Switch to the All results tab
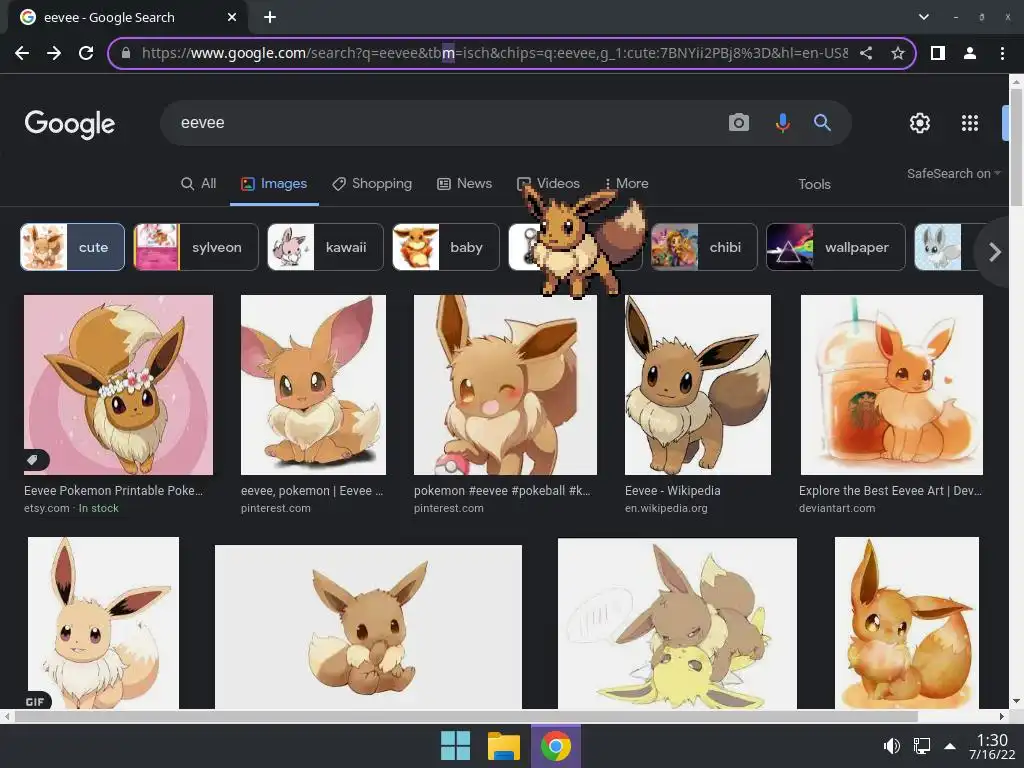This screenshot has height=768, width=1024. click(x=199, y=184)
